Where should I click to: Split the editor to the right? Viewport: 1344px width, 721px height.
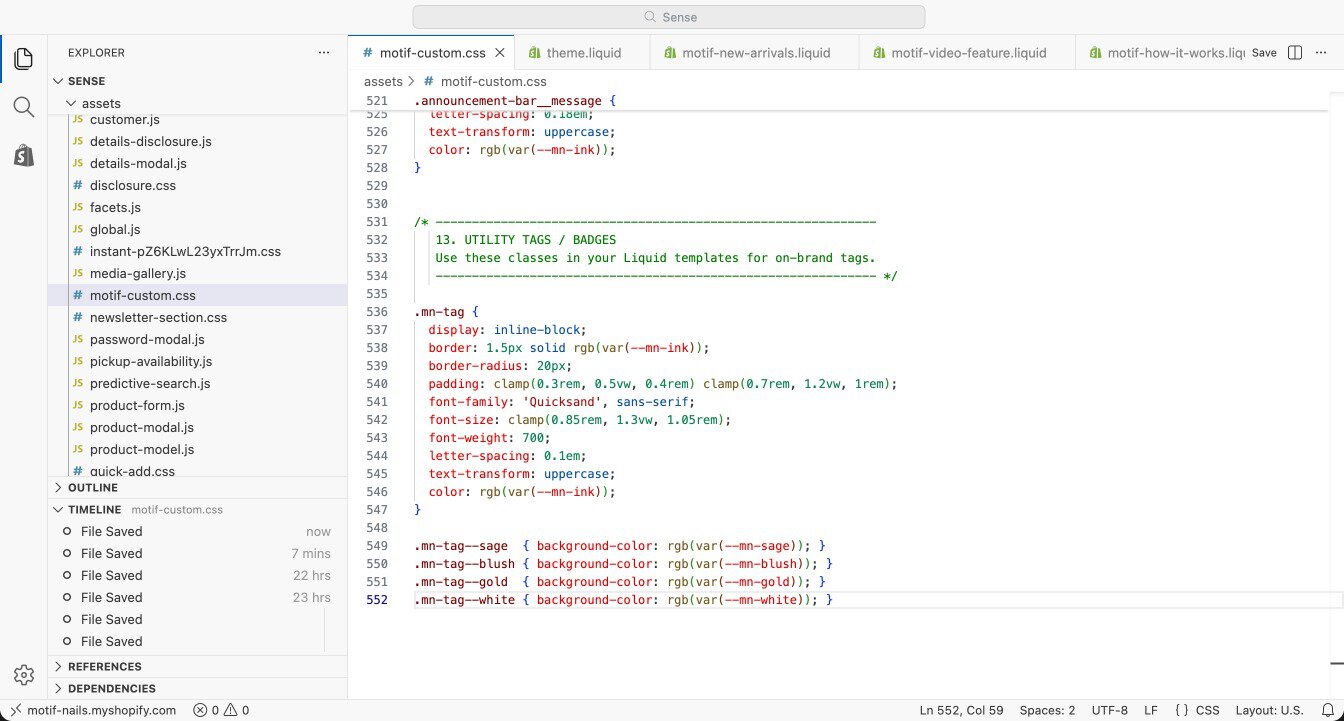point(1294,53)
